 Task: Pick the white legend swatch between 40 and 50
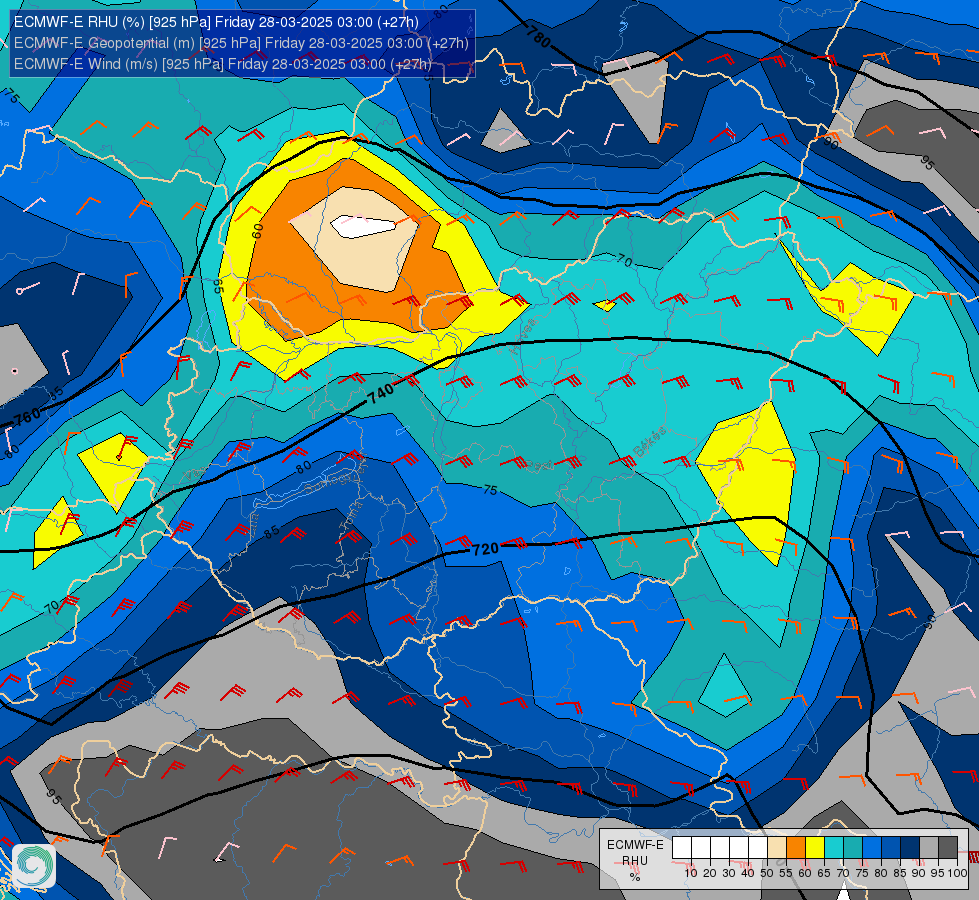coord(758,848)
